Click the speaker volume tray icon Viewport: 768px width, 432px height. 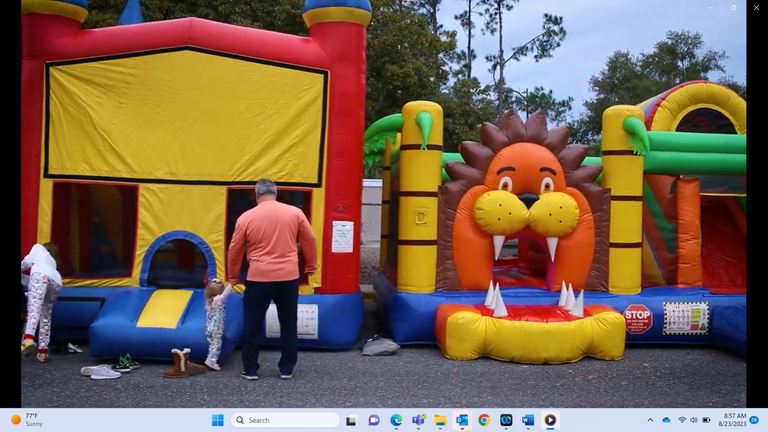pyautogui.click(x=694, y=420)
